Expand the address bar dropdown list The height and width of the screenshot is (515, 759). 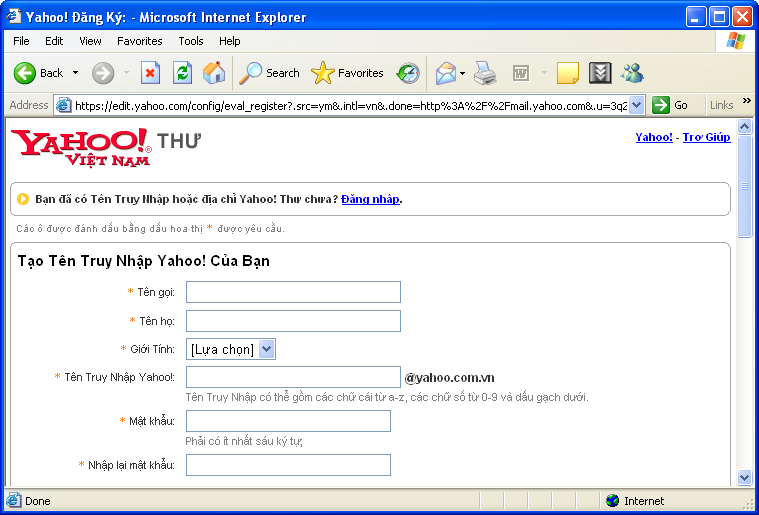tap(637, 106)
